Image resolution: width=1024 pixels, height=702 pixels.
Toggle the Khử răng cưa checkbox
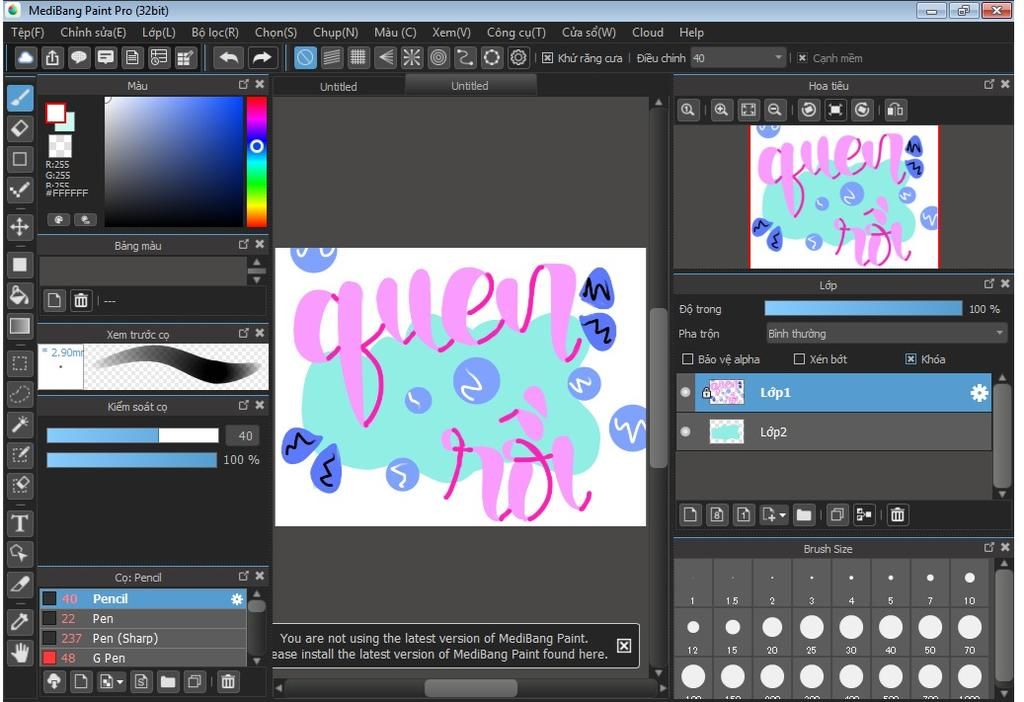pos(547,58)
